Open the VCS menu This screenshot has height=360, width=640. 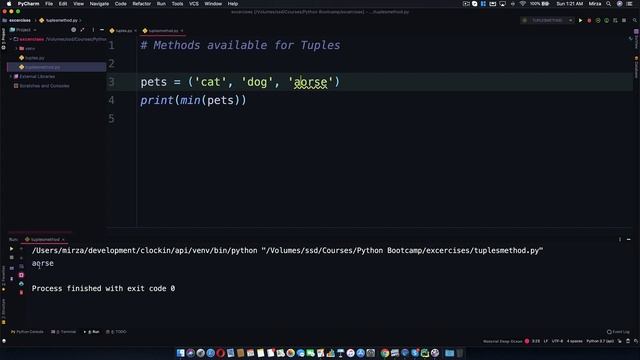pos(194,4)
